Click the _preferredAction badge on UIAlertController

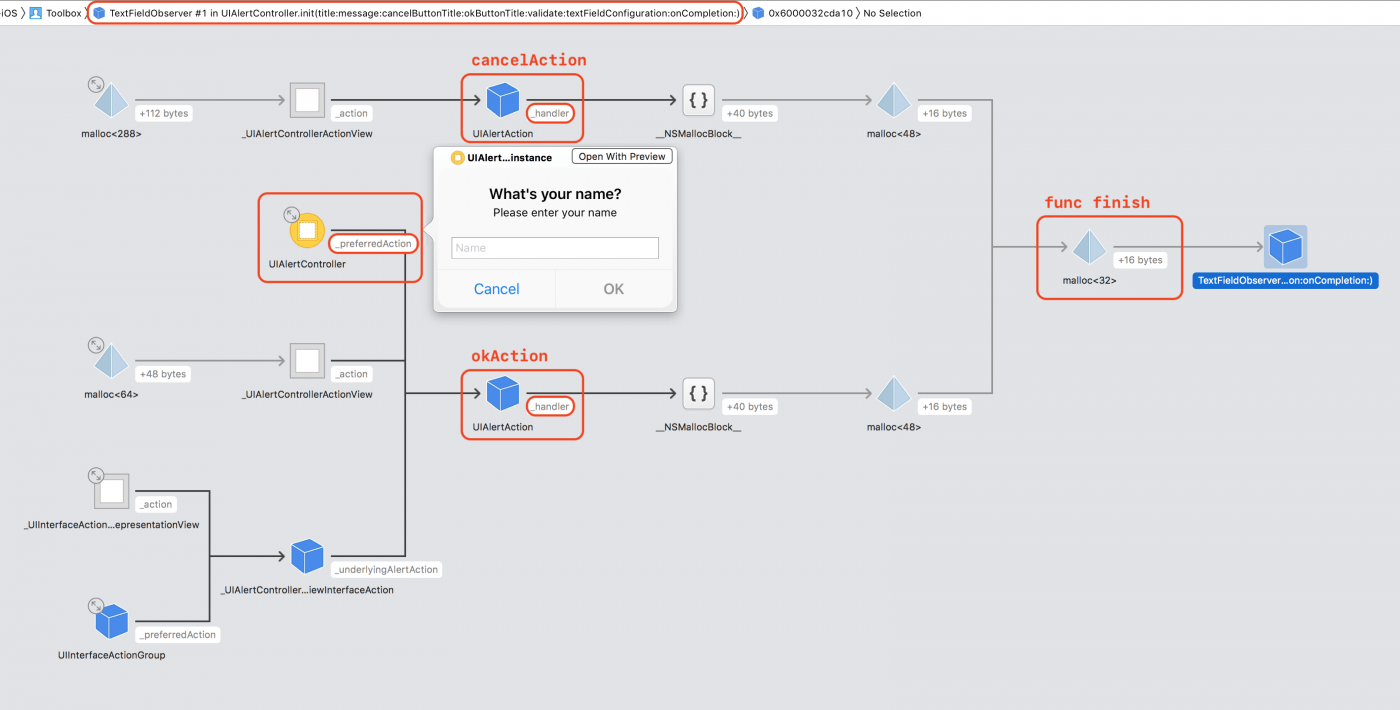[372, 243]
